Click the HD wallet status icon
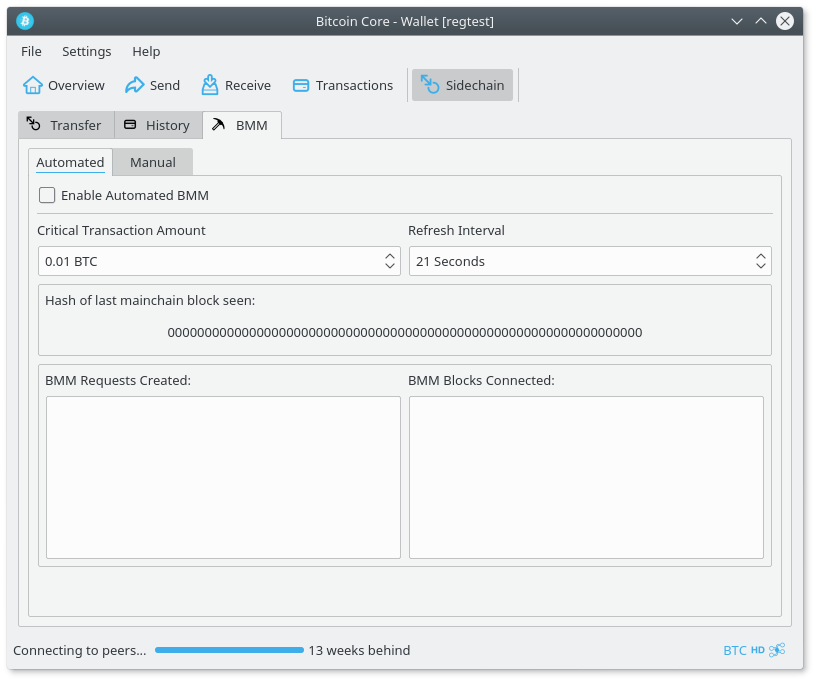The image size is (816, 682). (758, 650)
